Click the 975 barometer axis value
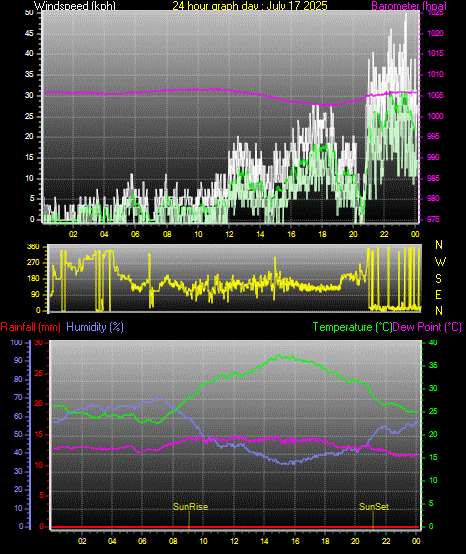Viewport: 466px width, 554px height. (x=433, y=219)
